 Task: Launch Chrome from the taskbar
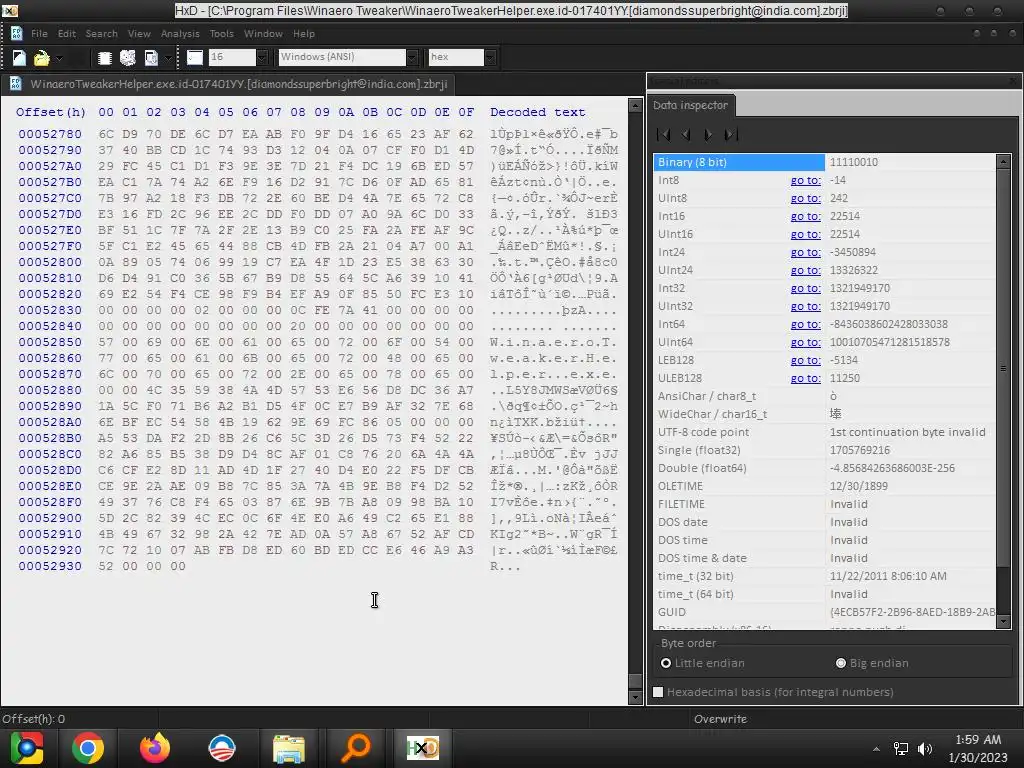pos(88,748)
